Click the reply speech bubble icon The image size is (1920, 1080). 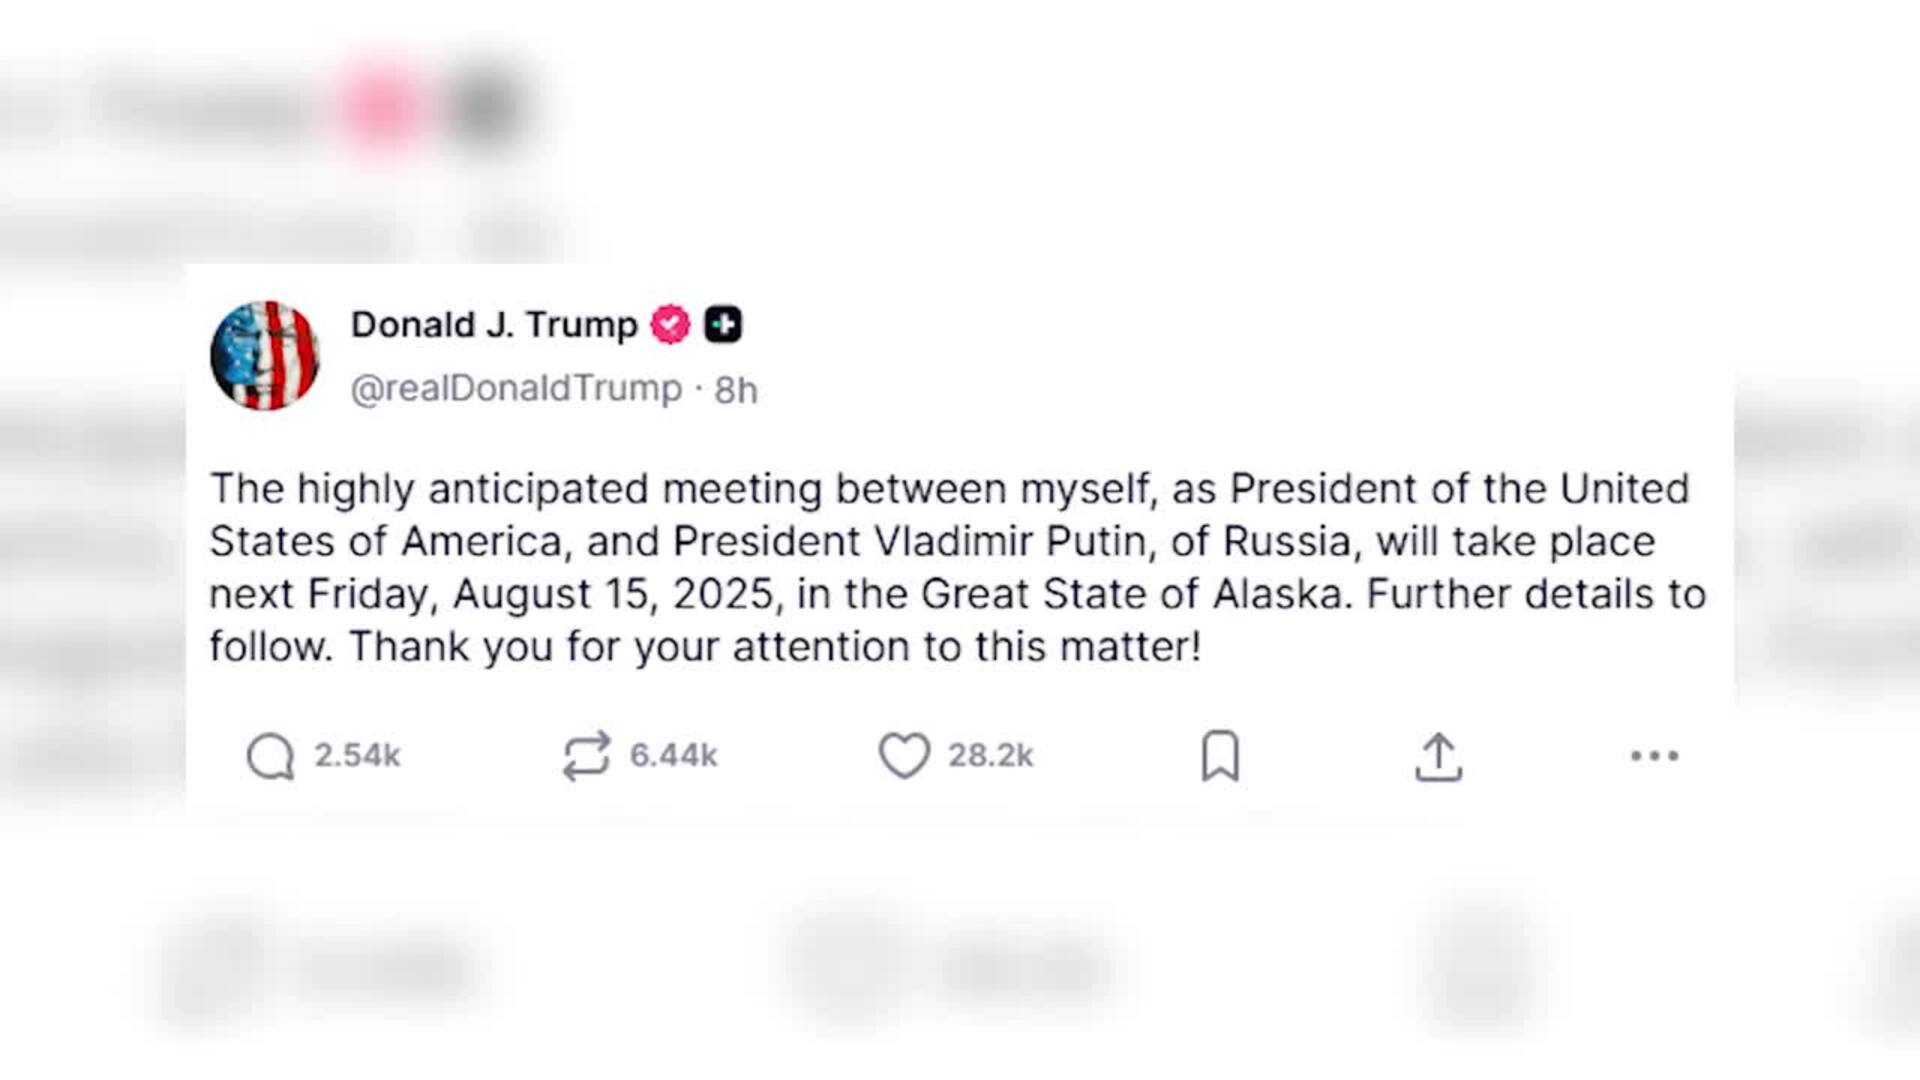(x=270, y=756)
